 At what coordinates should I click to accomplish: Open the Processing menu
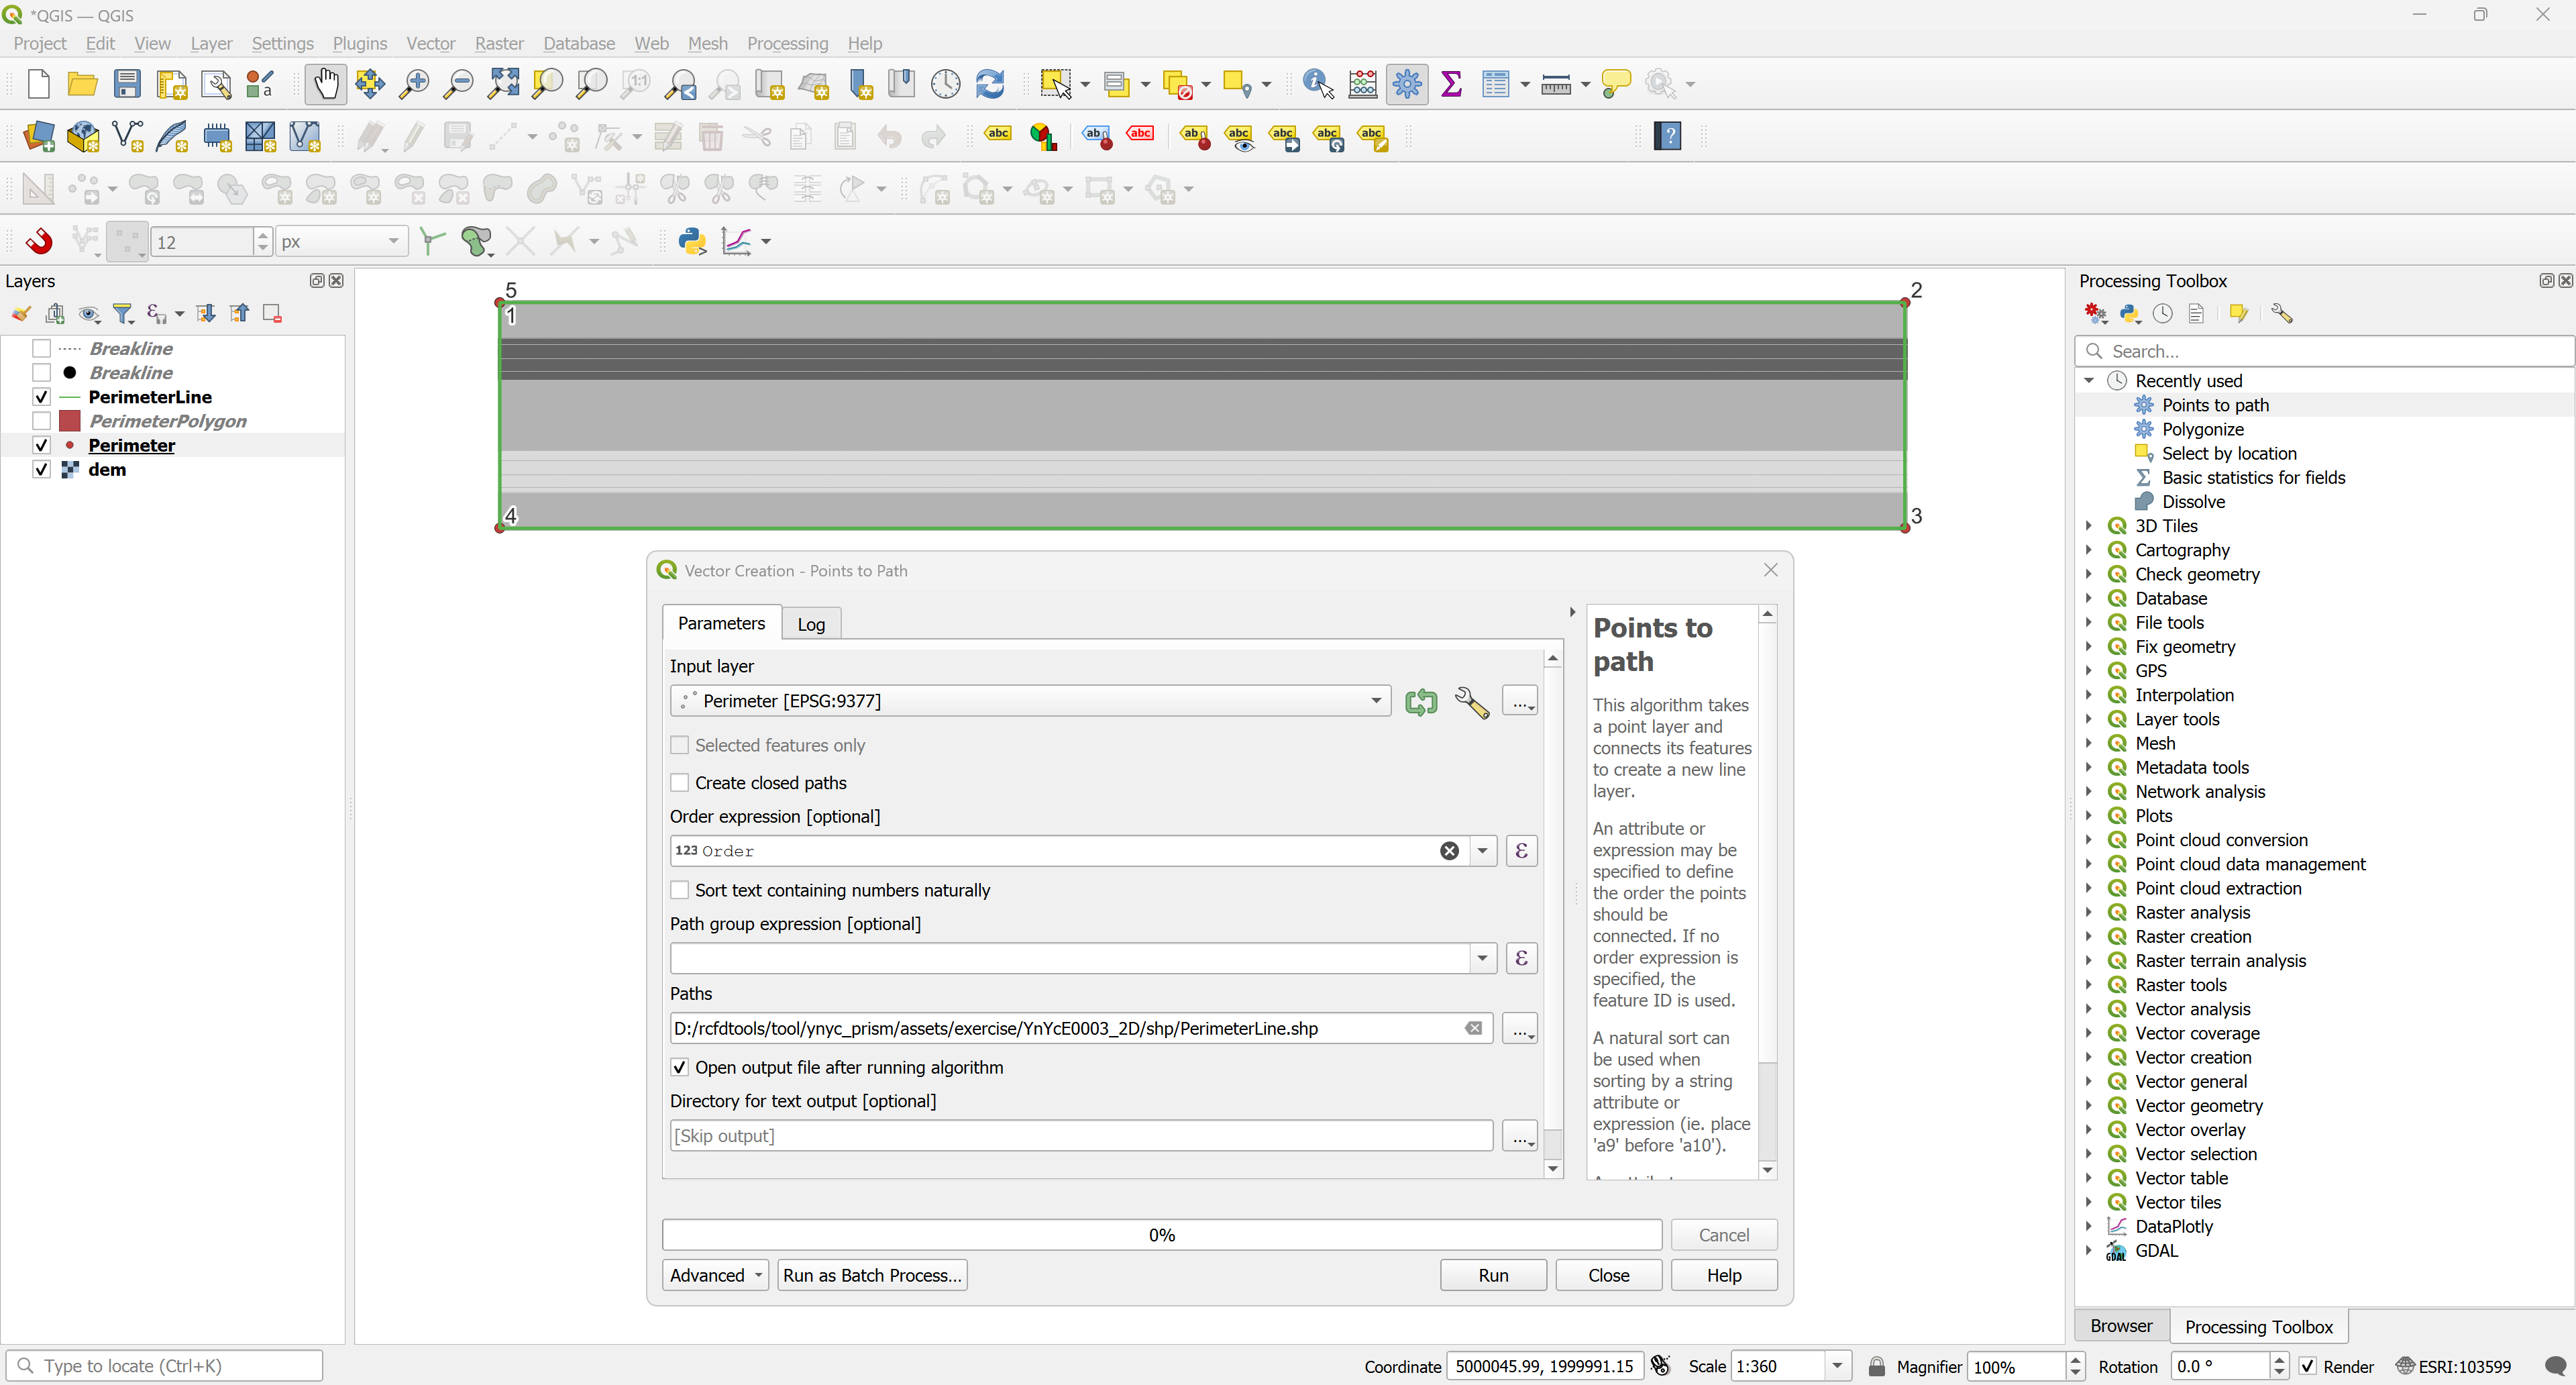(787, 43)
